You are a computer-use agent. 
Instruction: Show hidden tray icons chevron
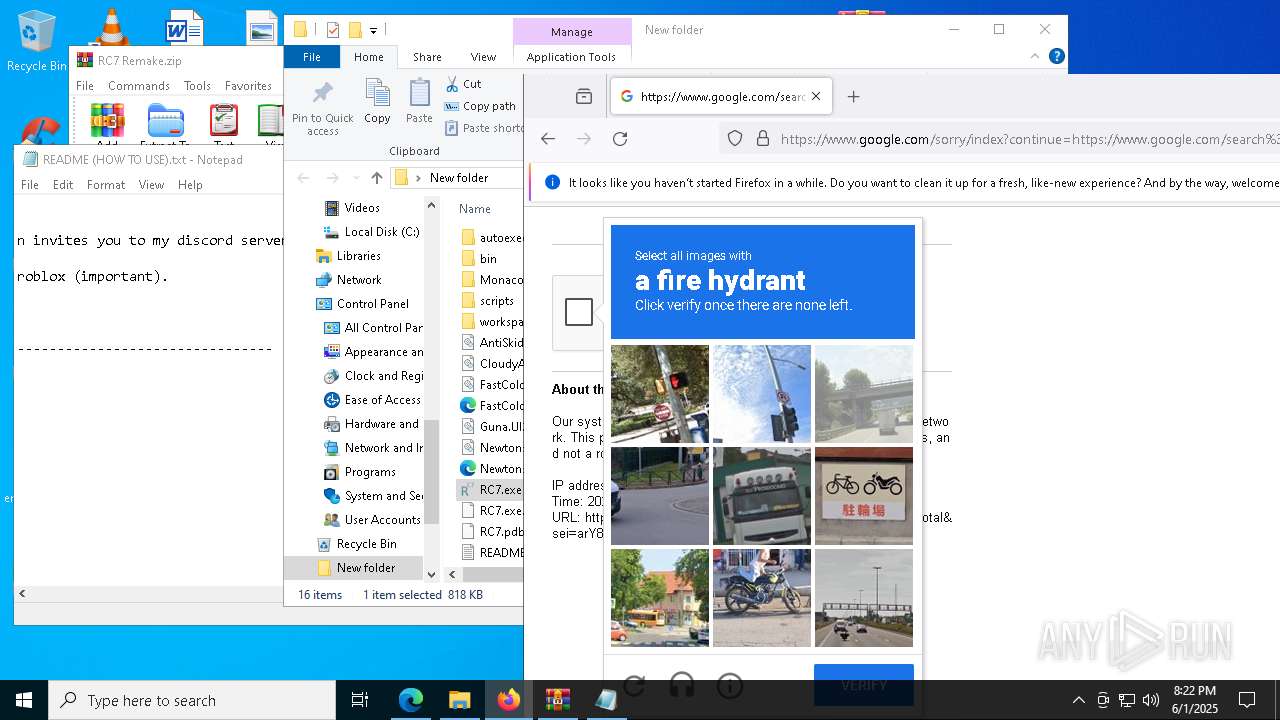1078,700
